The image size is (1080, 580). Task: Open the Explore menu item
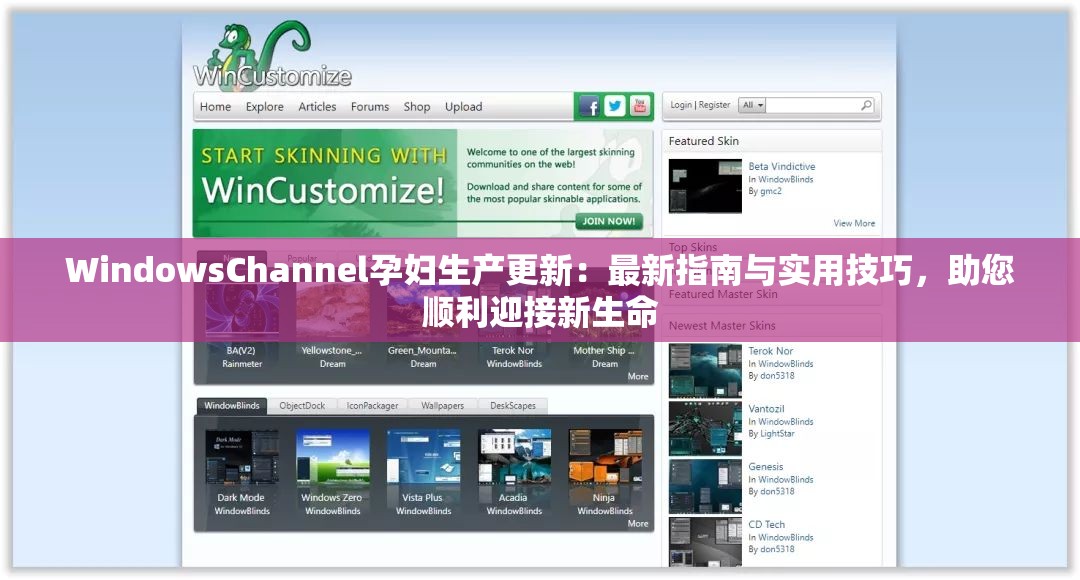click(265, 107)
